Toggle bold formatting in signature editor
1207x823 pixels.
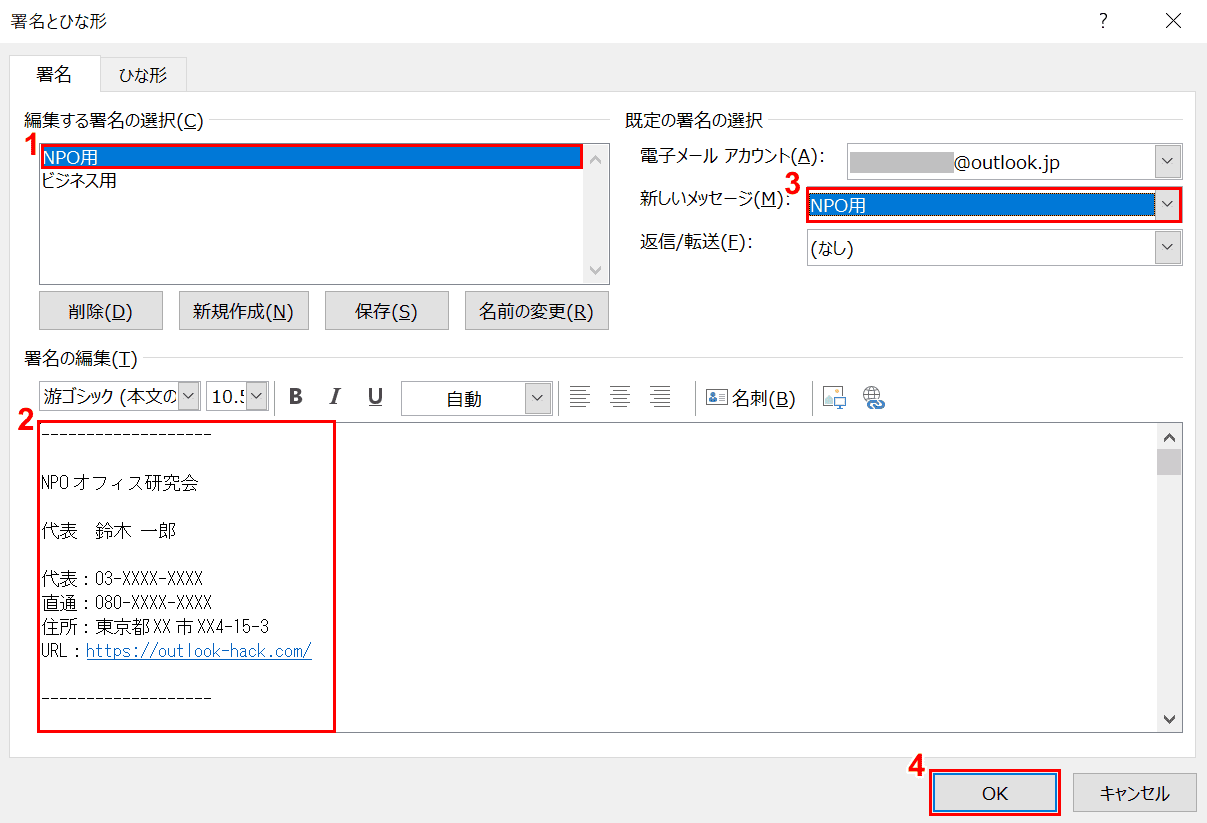pyautogui.click(x=296, y=397)
